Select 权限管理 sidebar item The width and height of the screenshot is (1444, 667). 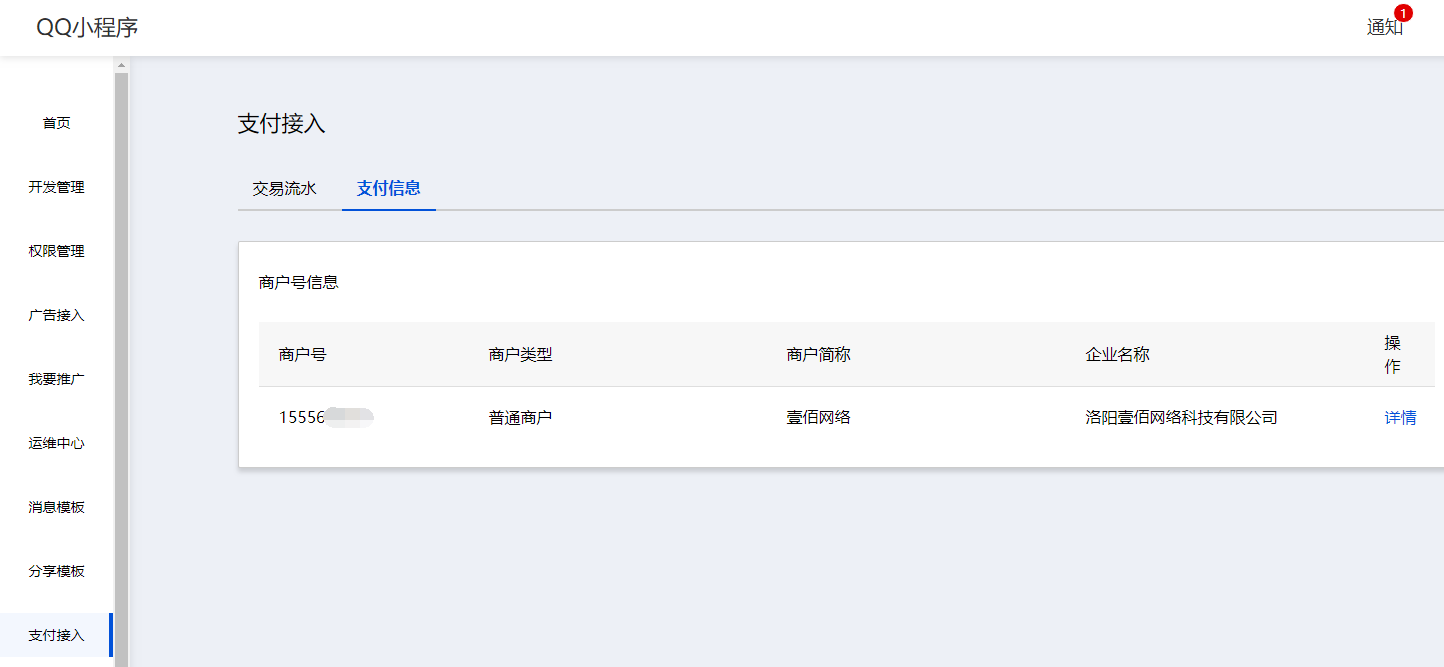[56, 251]
